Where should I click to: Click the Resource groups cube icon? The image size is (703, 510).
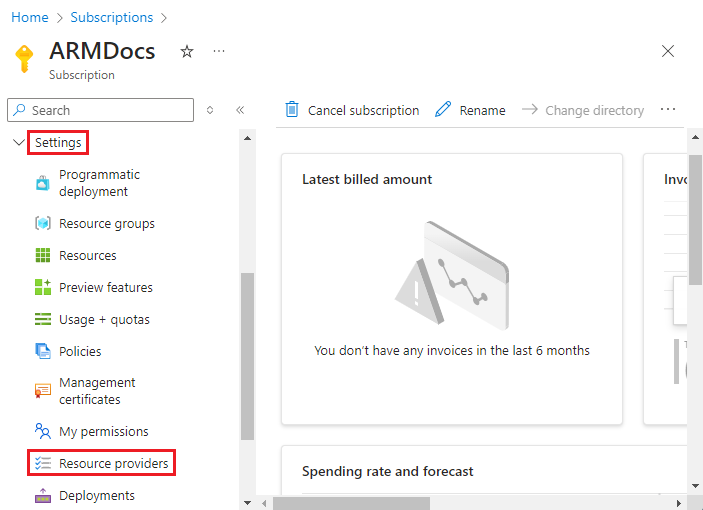click(x=43, y=223)
